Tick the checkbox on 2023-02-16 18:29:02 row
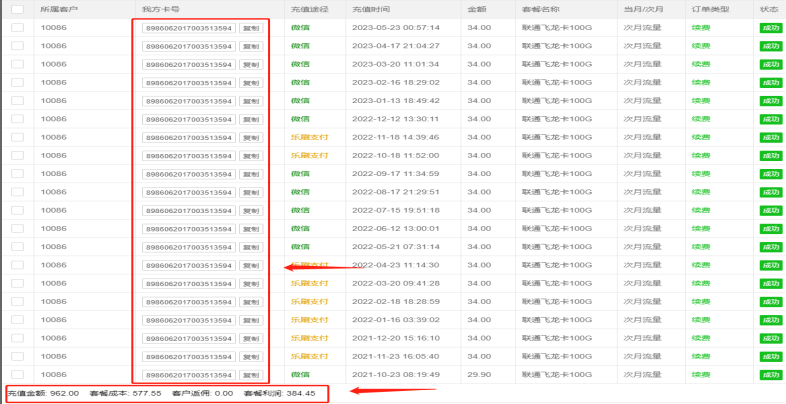 [x=18, y=82]
